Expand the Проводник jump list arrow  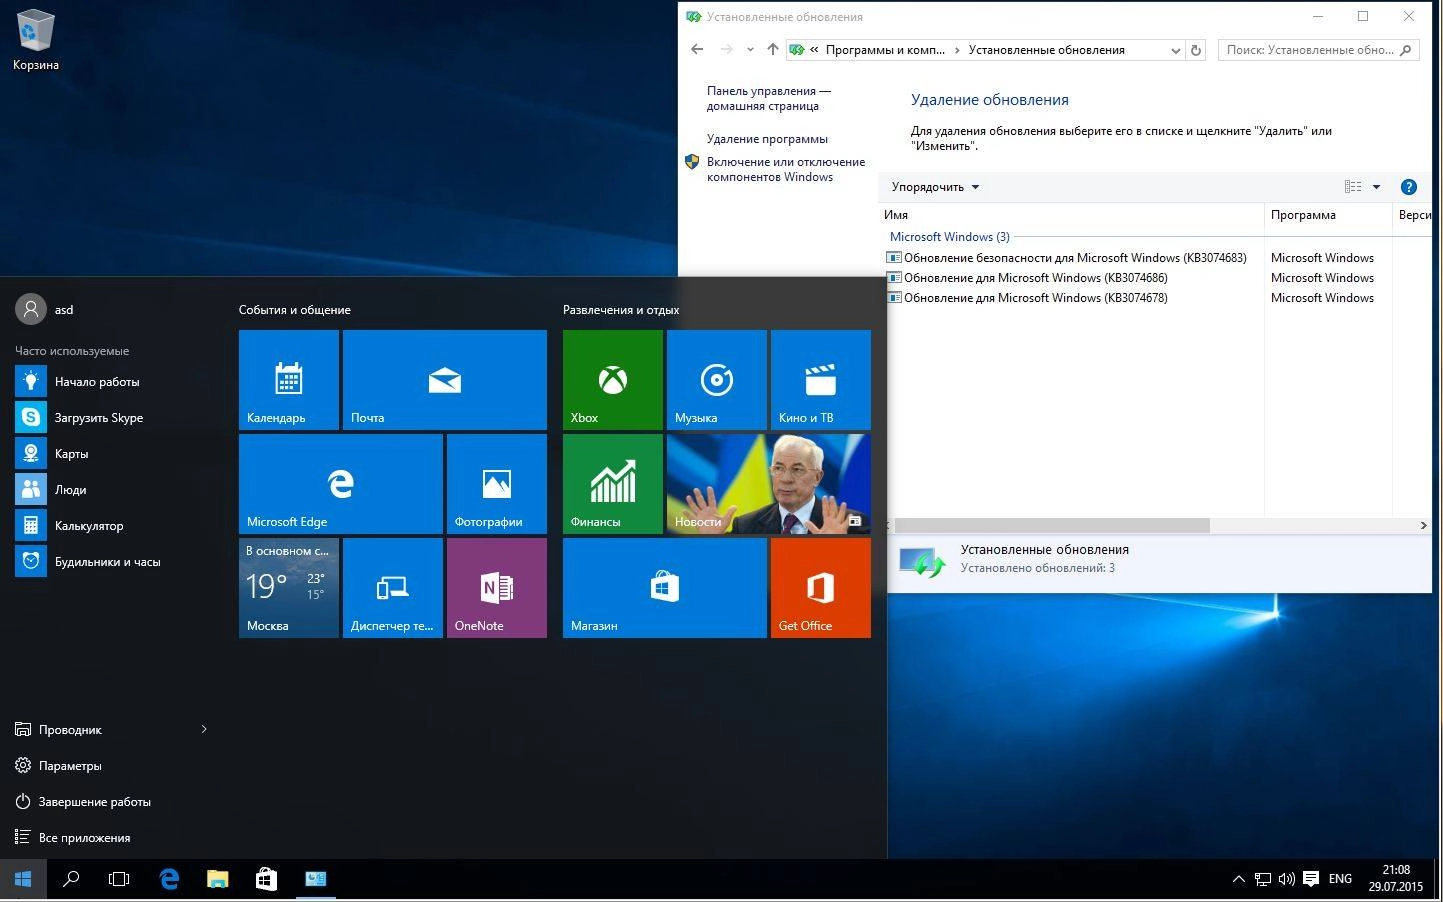[x=204, y=730]
